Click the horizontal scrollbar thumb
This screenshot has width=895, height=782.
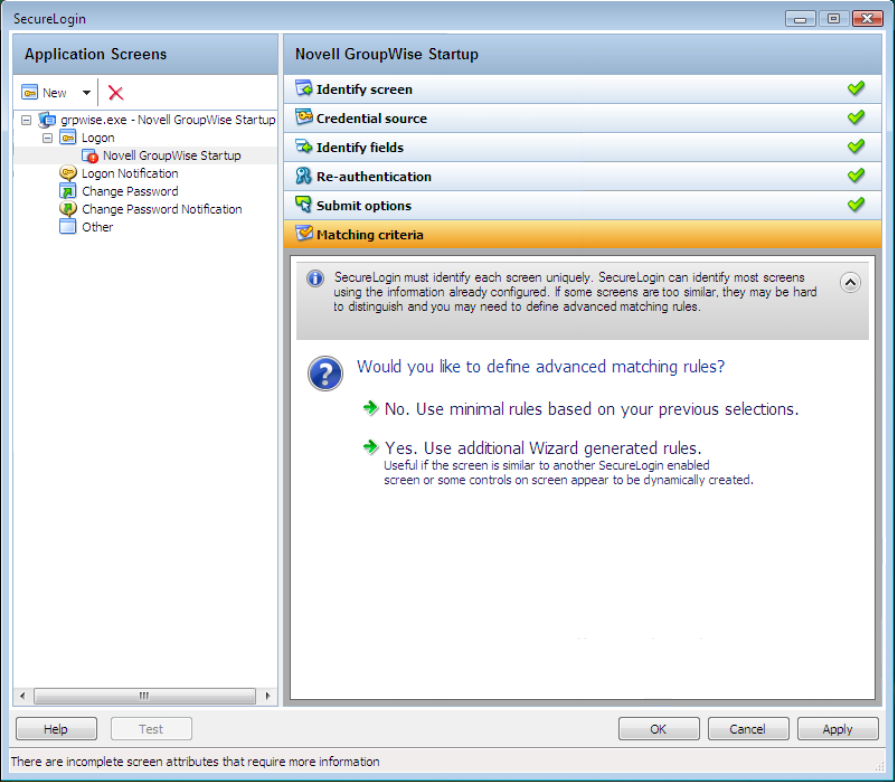coord(144,696)
